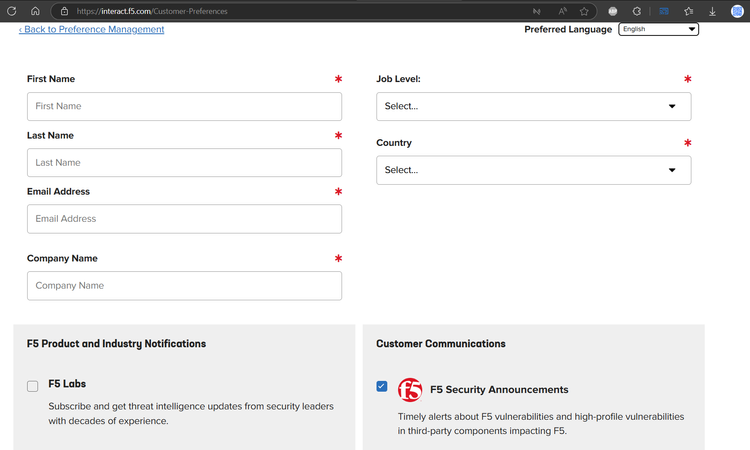The image size is (750, 450).
Task: Select the Company Name input
Action: (184, 285)
